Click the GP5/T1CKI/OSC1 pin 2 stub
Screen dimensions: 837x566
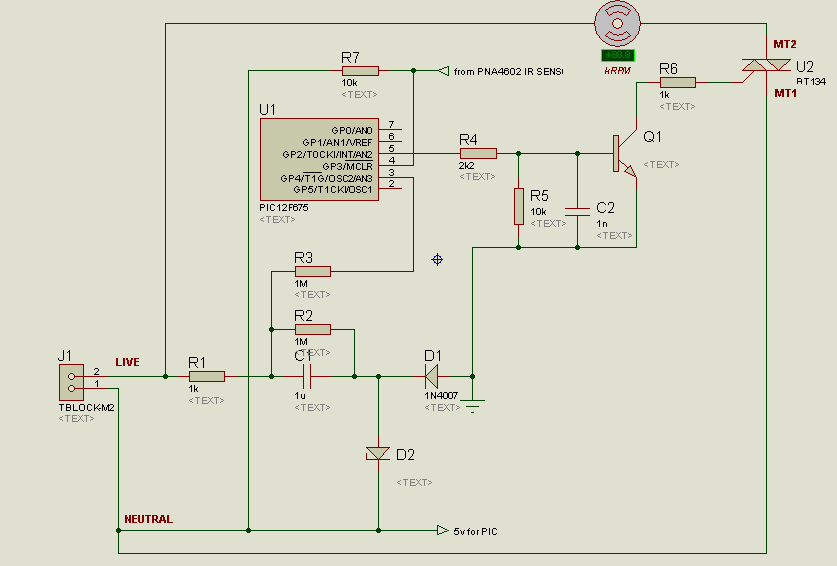391,189
